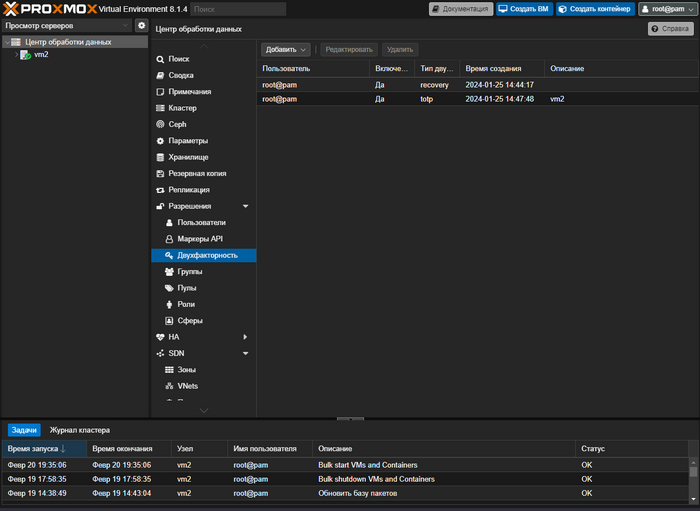Select the Задачи tasks tab
Viewport: 700px width, 511px height.
pos(24,430)
